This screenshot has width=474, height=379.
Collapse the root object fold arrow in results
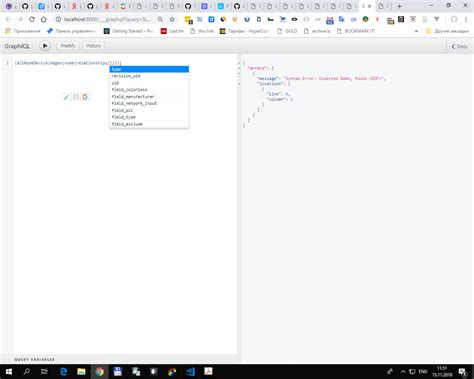(x=239, y=63)
